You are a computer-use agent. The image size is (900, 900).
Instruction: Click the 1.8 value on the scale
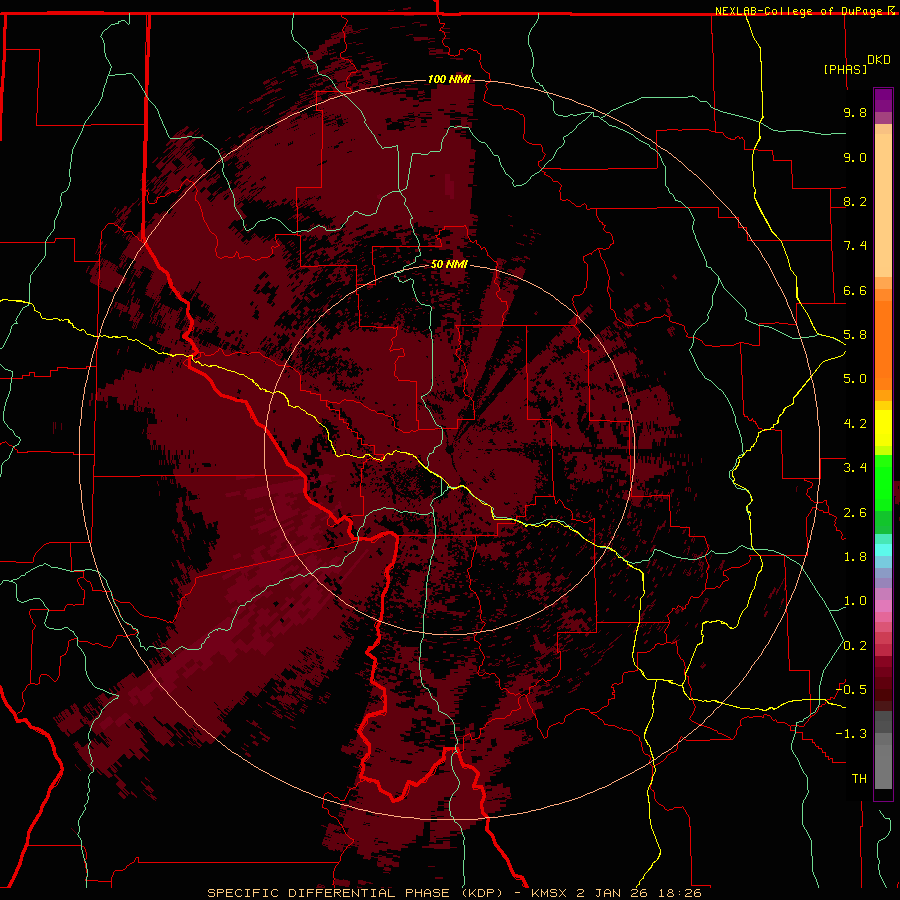point(855,557)
